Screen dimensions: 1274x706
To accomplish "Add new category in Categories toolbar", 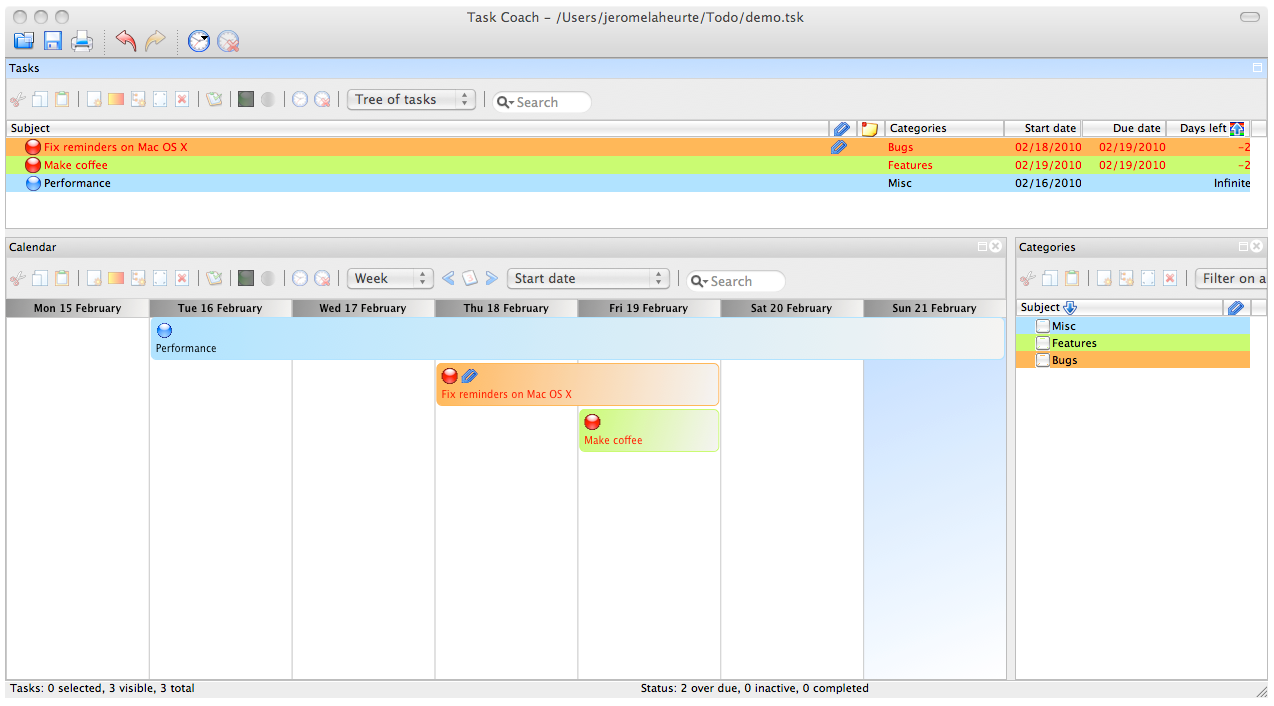I will [1104, 279].
